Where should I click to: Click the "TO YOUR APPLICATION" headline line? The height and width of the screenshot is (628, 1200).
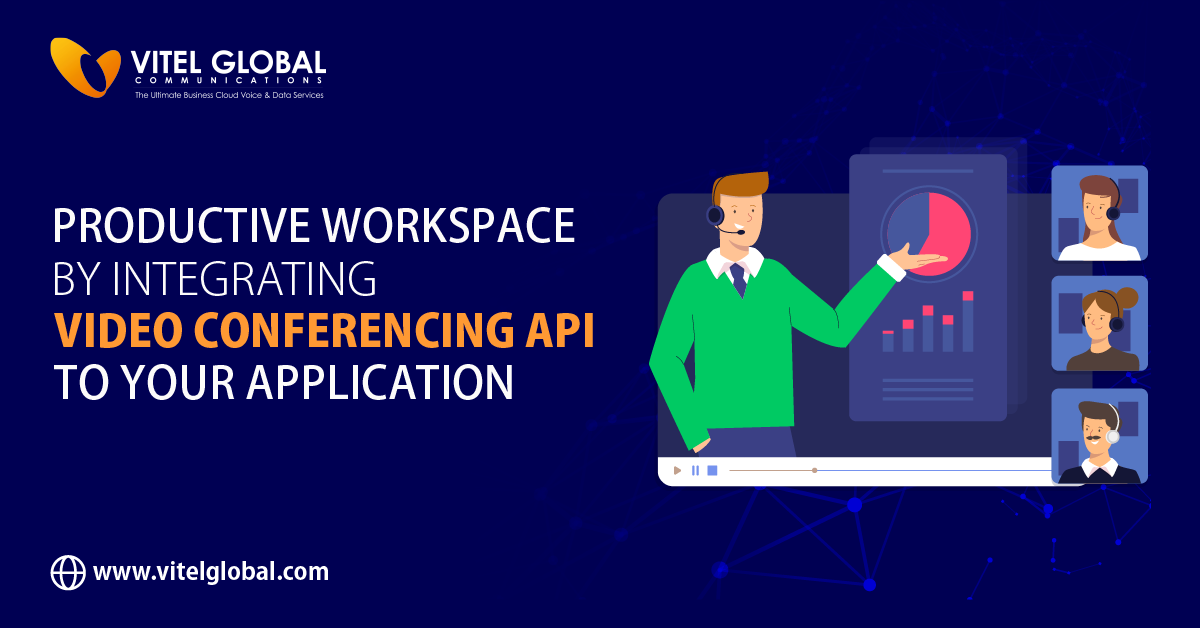(x=283, y=382)
